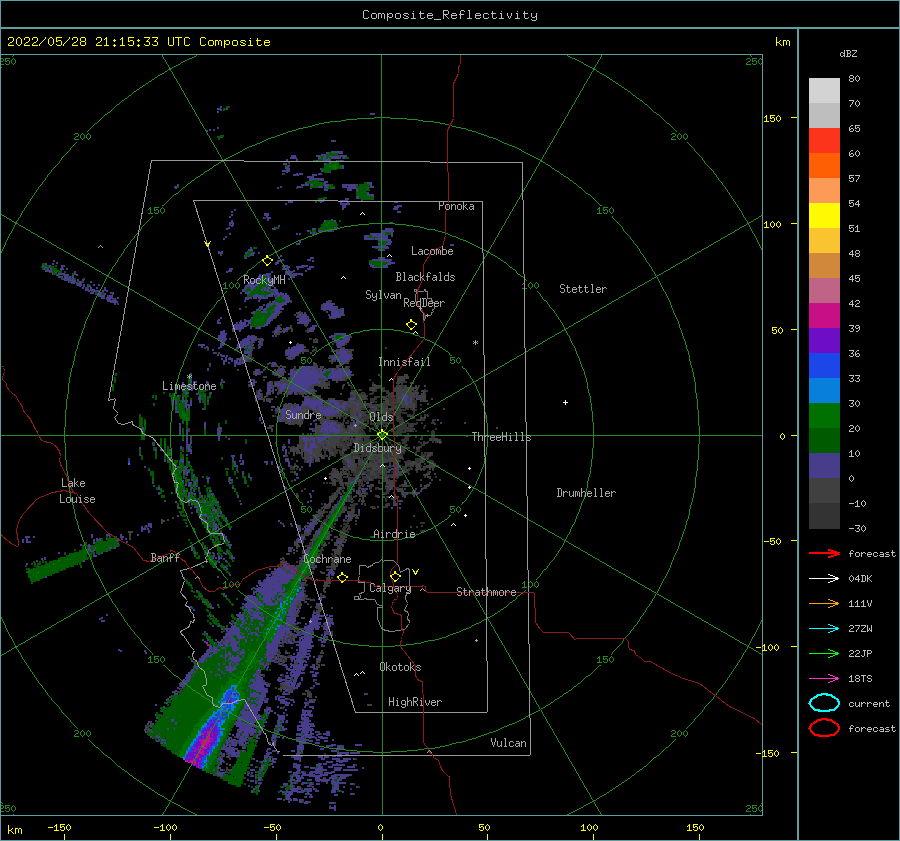900x841 pixels.
Task: Select the magenta 18TS arrow icon
Action: click(824, 679)
